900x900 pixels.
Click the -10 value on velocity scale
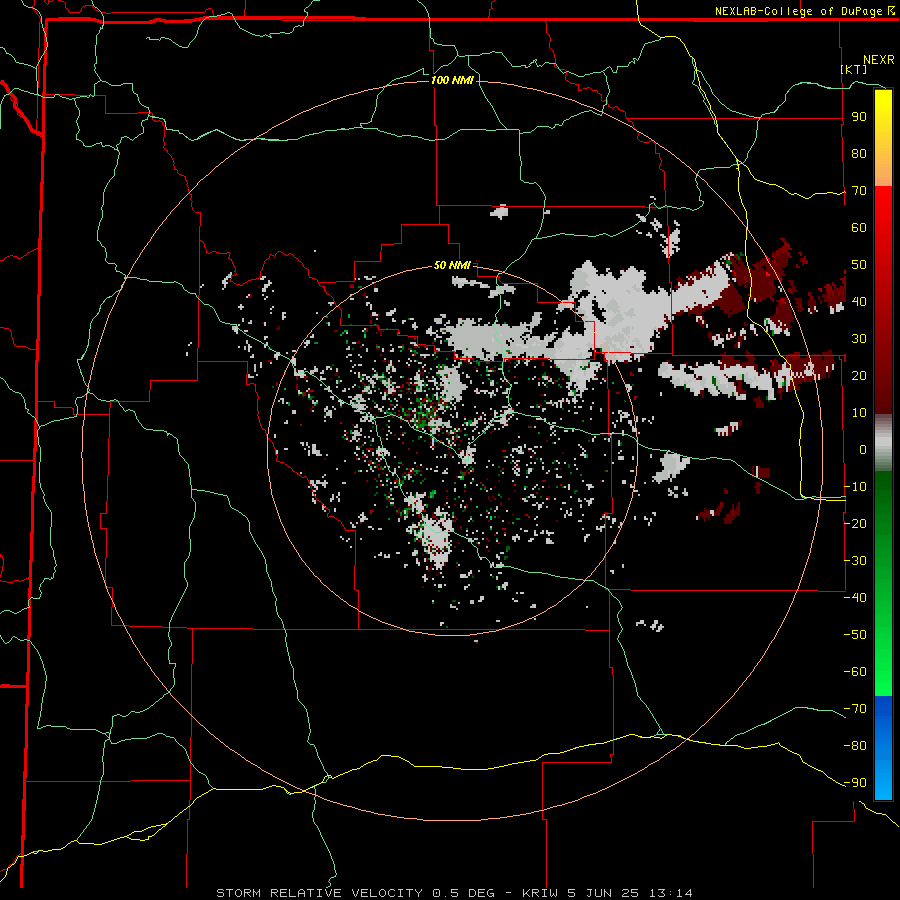(855, 487)
